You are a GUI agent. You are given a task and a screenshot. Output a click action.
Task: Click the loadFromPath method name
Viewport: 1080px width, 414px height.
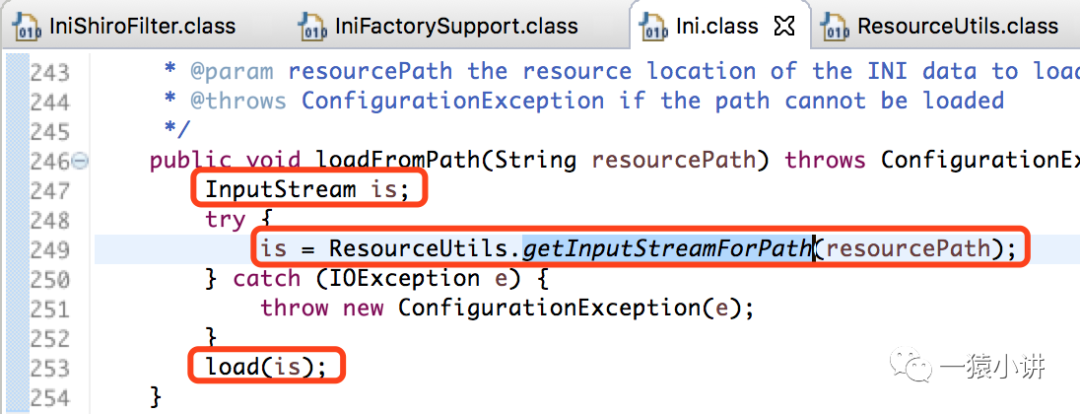[398, 160]
